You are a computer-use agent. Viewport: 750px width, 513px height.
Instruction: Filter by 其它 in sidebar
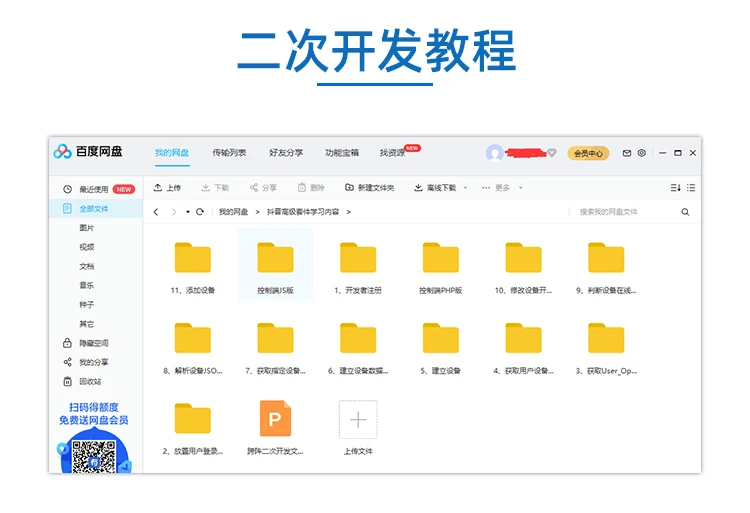[87, 324]
